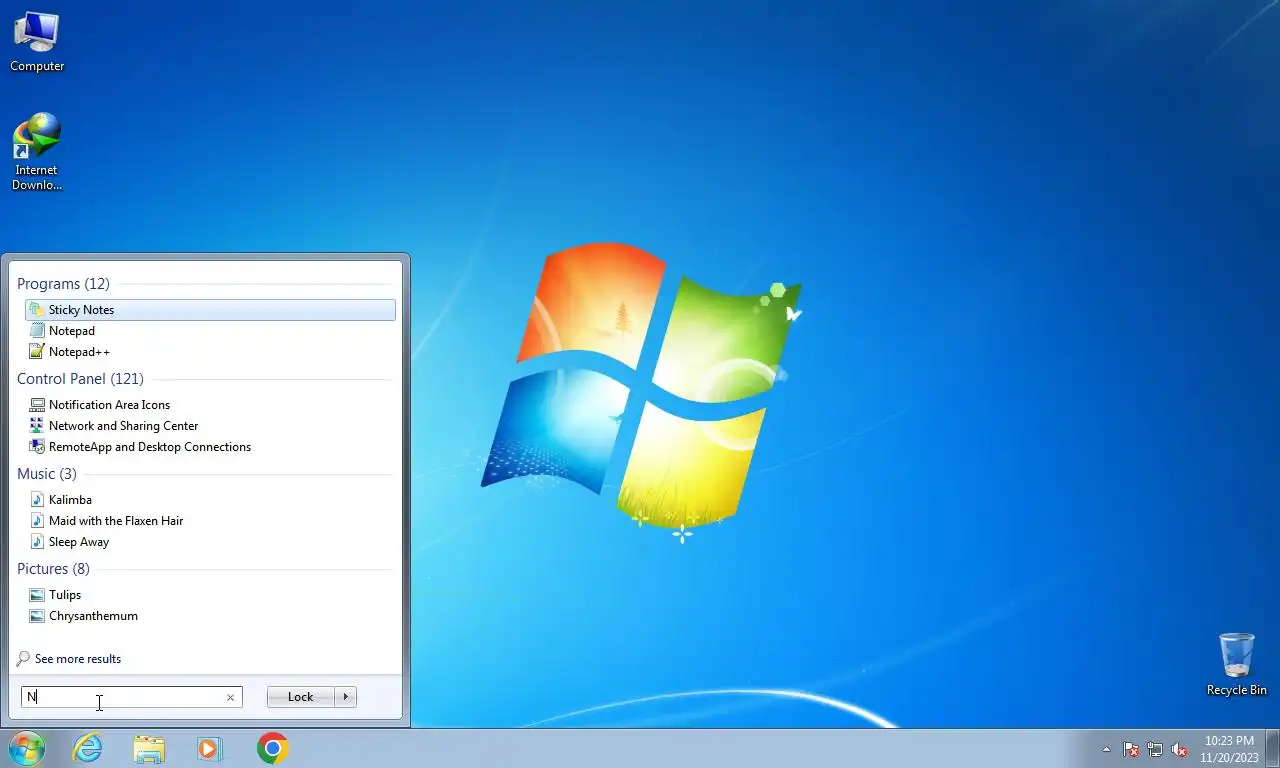
Task: Open the Tulips picture result
Action: [x=210, y=595]
